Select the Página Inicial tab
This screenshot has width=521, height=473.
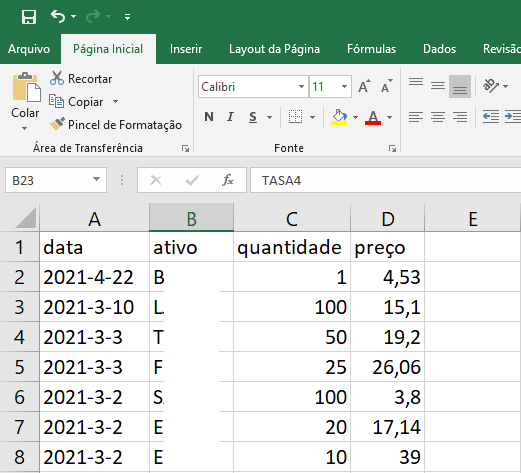coord(108,49)
